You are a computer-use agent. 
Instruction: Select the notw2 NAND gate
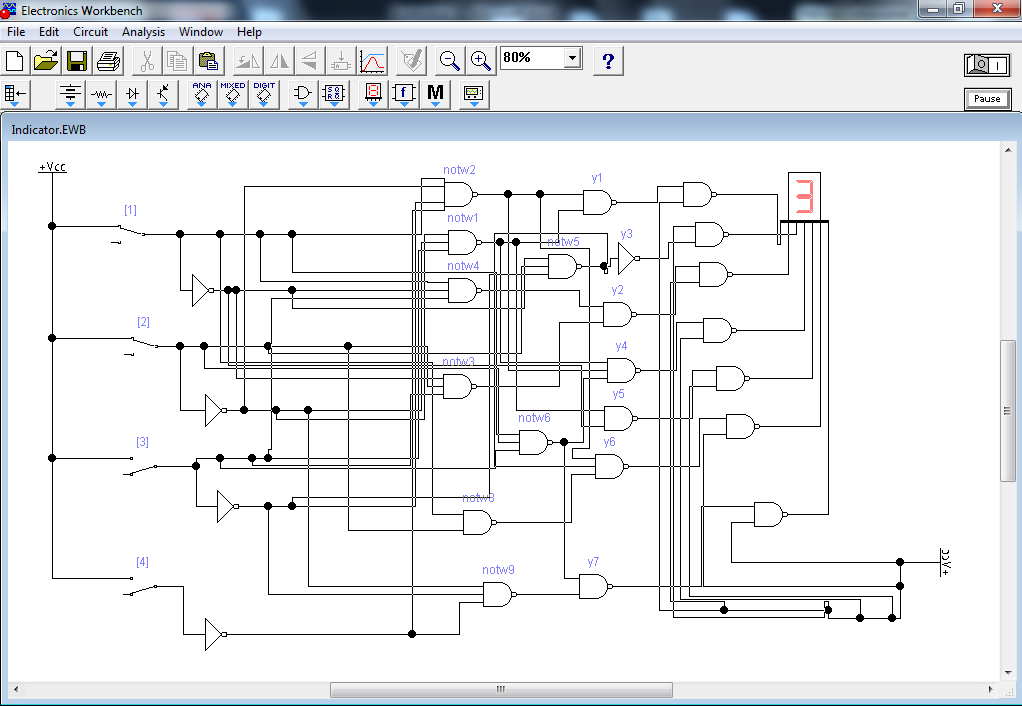(460, 194)
